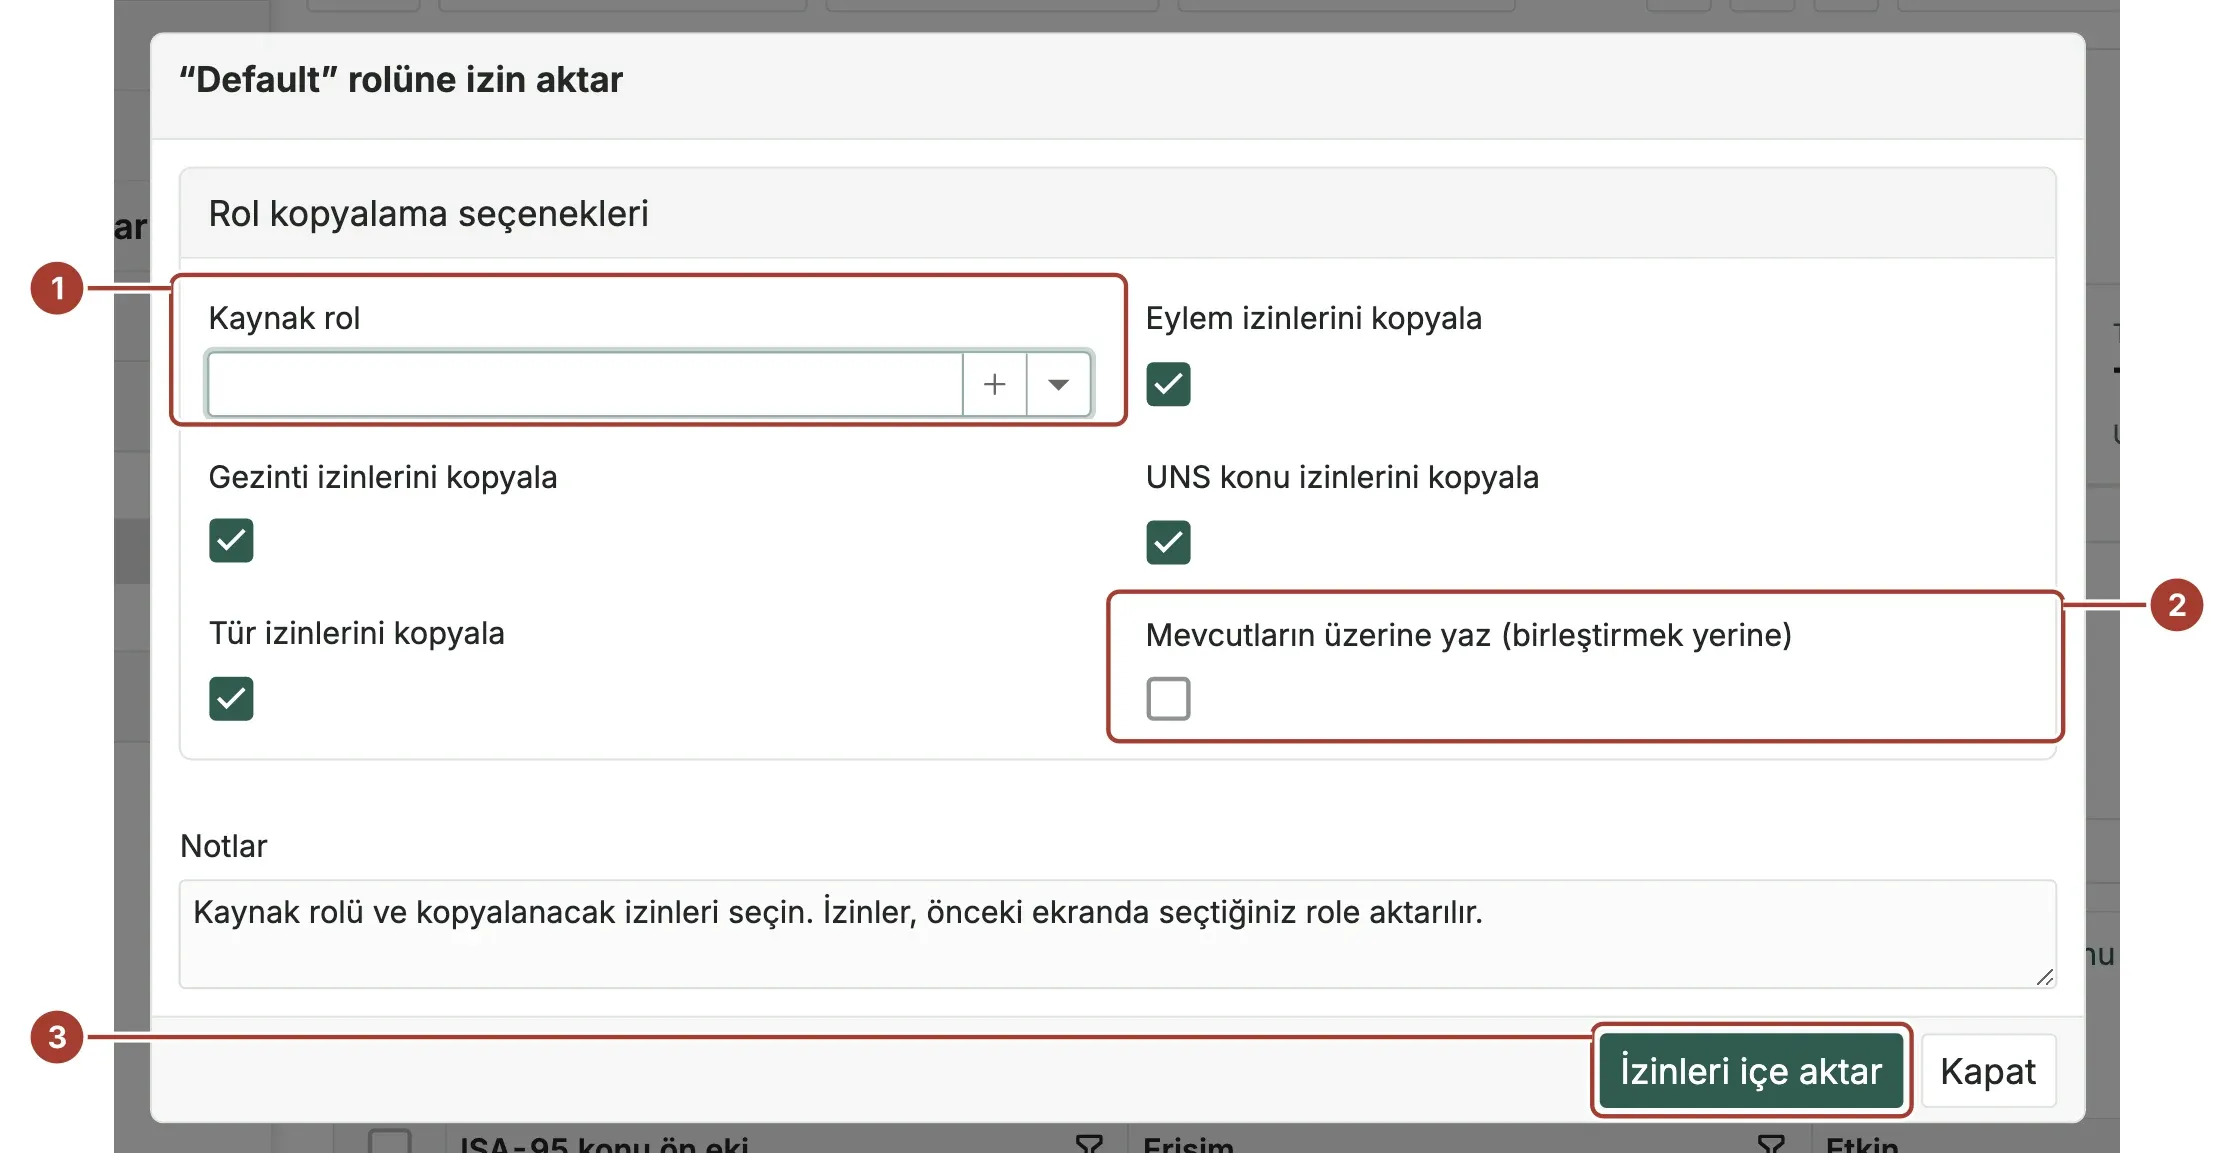Click the filter icon beside Erişim column
Image resolution: width=2234 pixels, height=1153 pixels.
coord(1771,1143)
